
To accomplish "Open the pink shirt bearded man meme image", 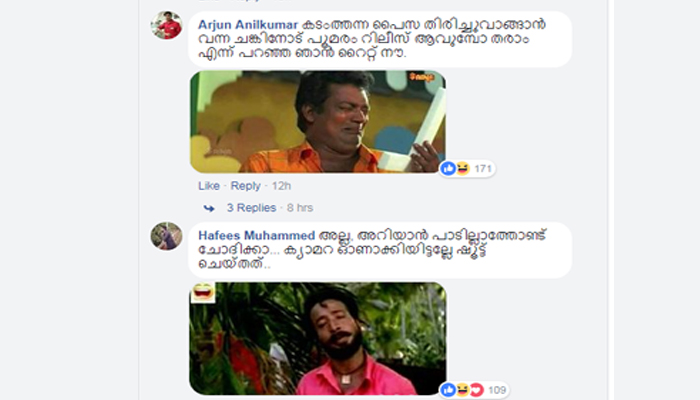I will coord(317,338).
